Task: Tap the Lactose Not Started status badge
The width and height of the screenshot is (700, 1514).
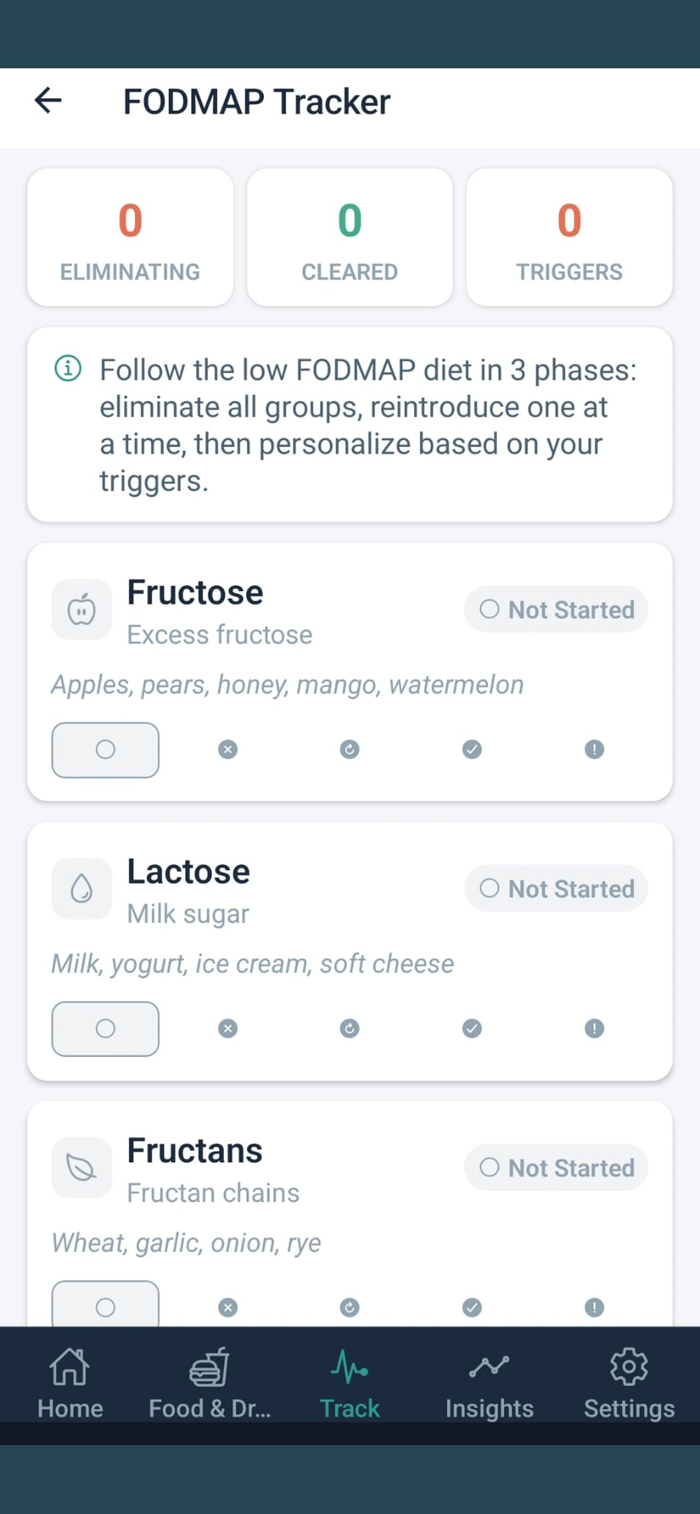Action: coord(556,888)
